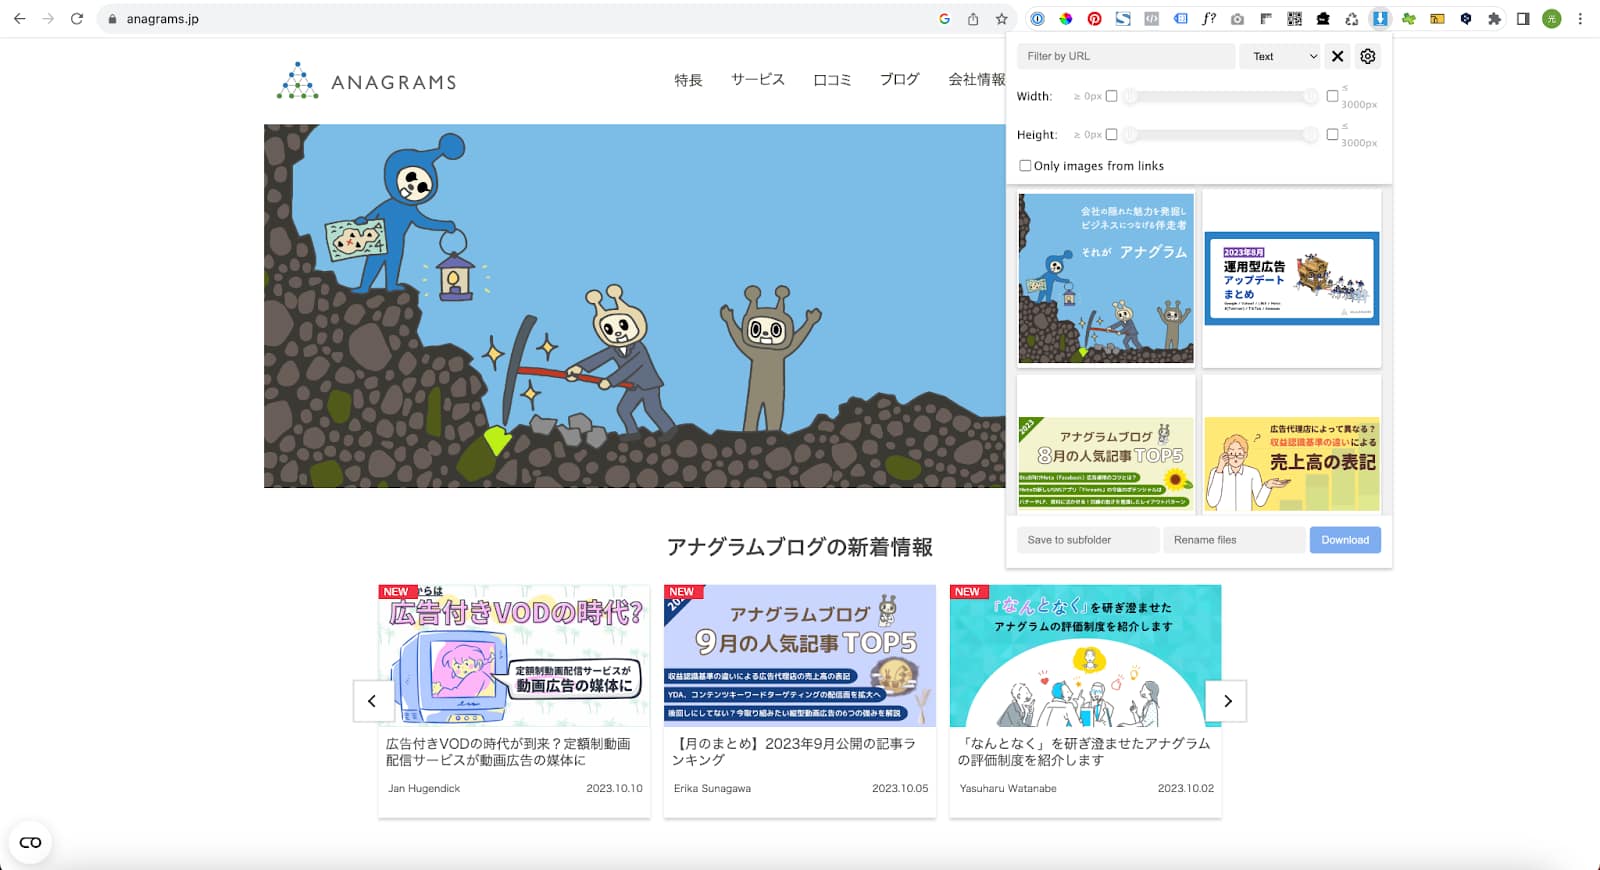This screenshot has width=1600, height=870.
Task: Toggle the browser side panel icon
Action: point(1523,19)
